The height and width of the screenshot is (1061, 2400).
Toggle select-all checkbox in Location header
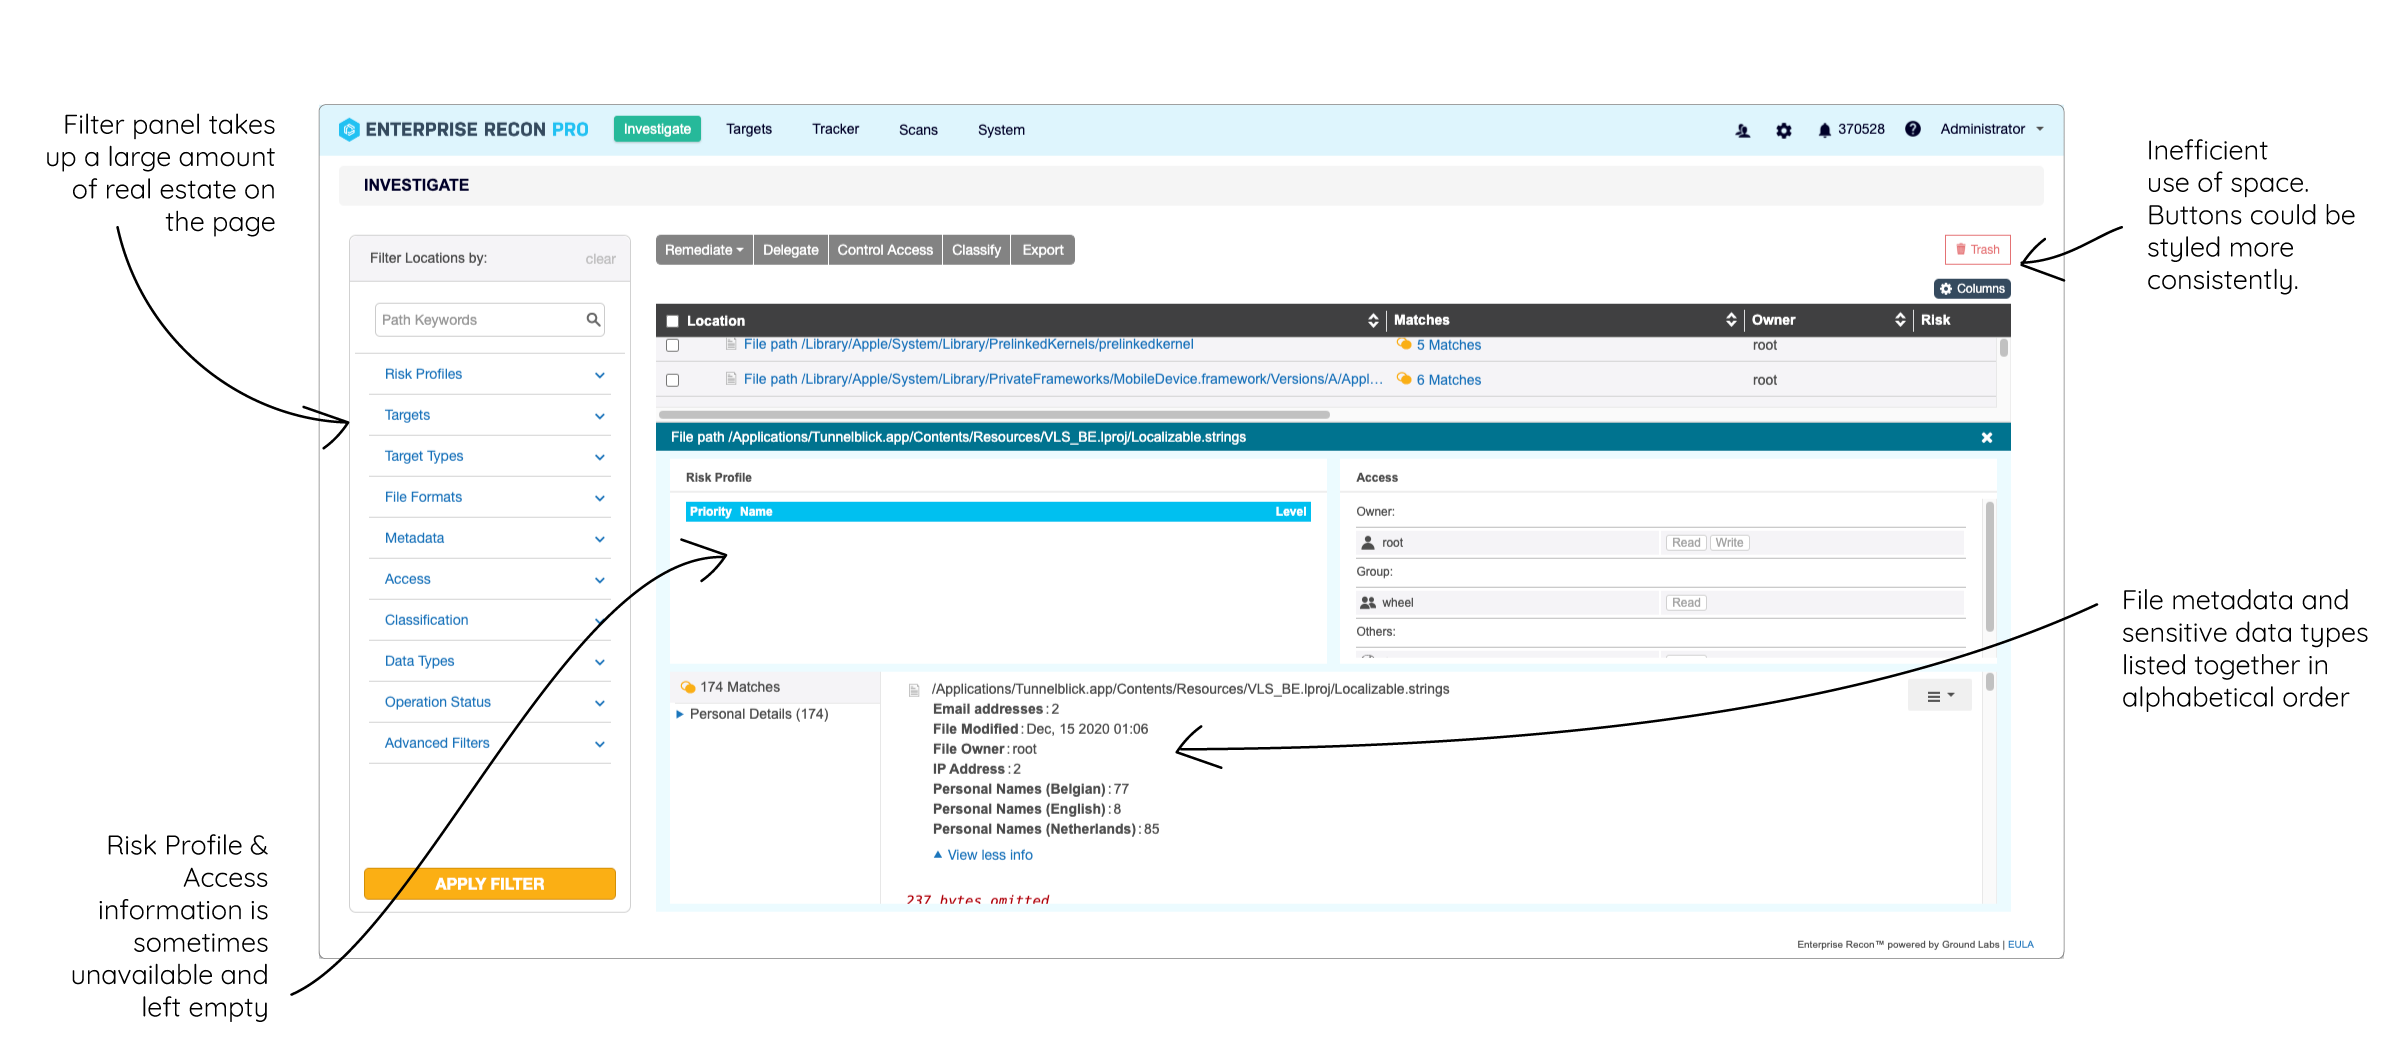(x=672, y=321)
